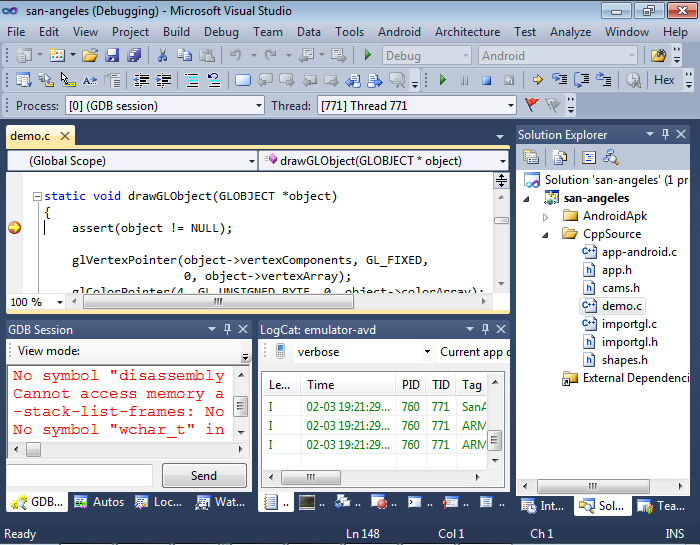Open the Debug configuration dropdown

point(466,56)
